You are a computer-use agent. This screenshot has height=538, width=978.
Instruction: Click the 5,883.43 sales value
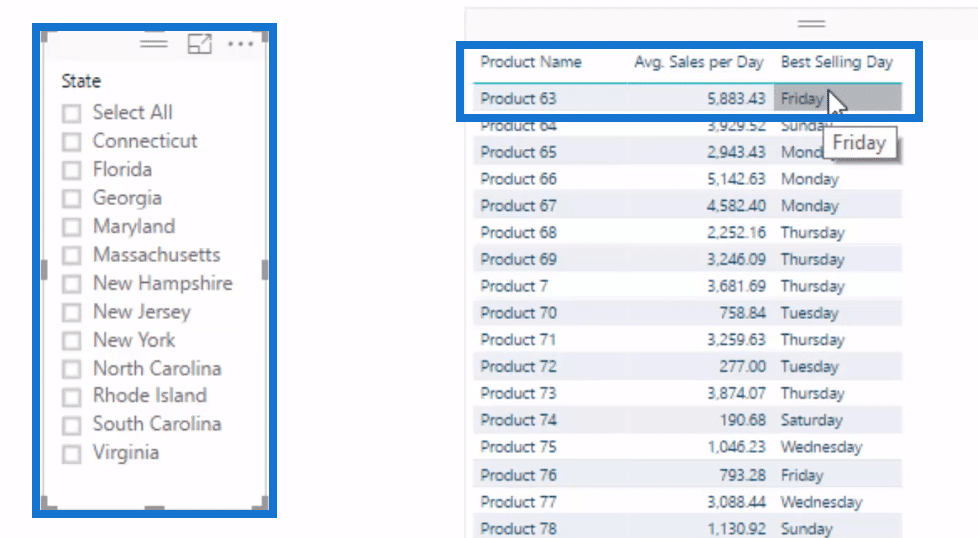(736, 98)
